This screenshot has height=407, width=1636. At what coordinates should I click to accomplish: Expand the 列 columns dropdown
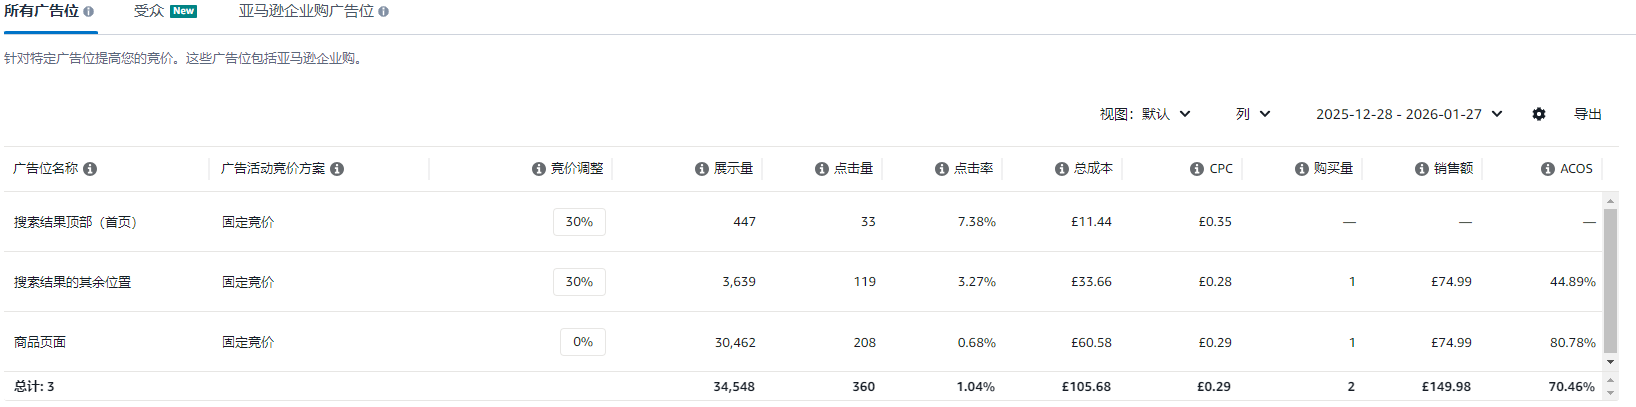[x=1253, y=114]
